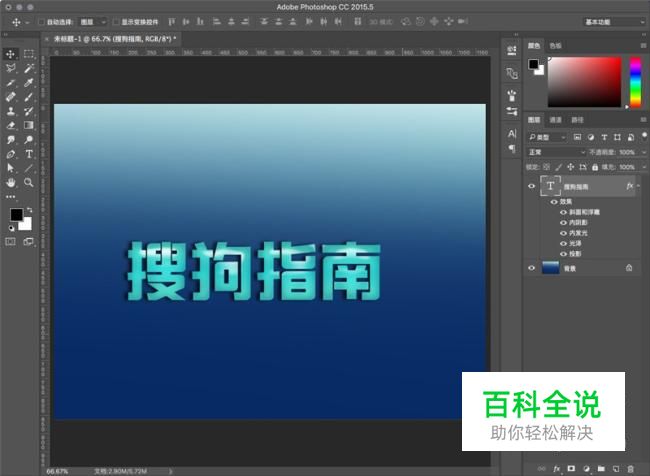Hide the 投影 drop shadow effect

[563, 254]
